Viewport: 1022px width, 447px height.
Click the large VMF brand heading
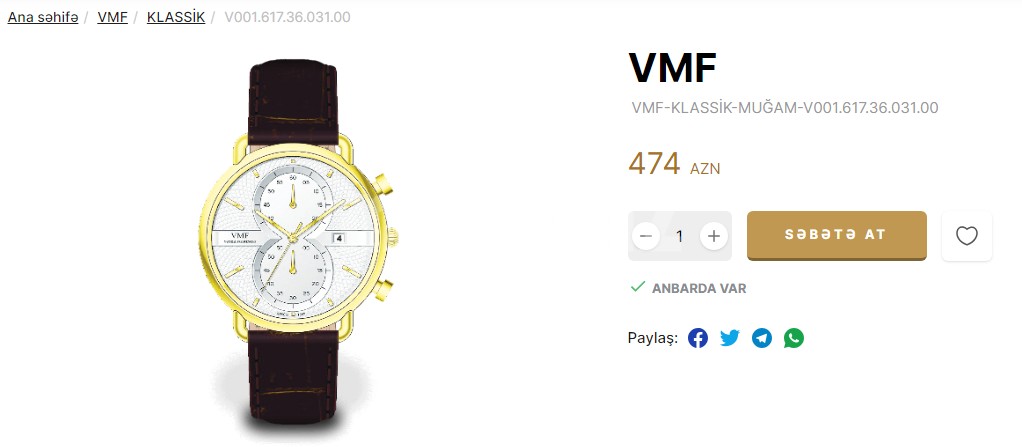tap(673, 67)
